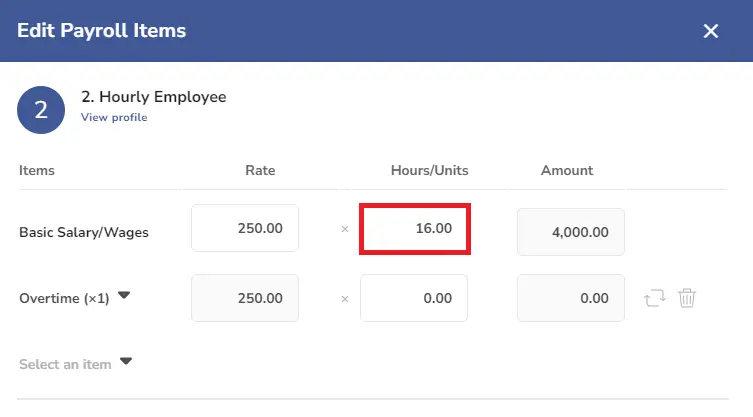753x417 pixels.
Task: Focus the Basic Salary rate field
Action: tap(245, 228)
